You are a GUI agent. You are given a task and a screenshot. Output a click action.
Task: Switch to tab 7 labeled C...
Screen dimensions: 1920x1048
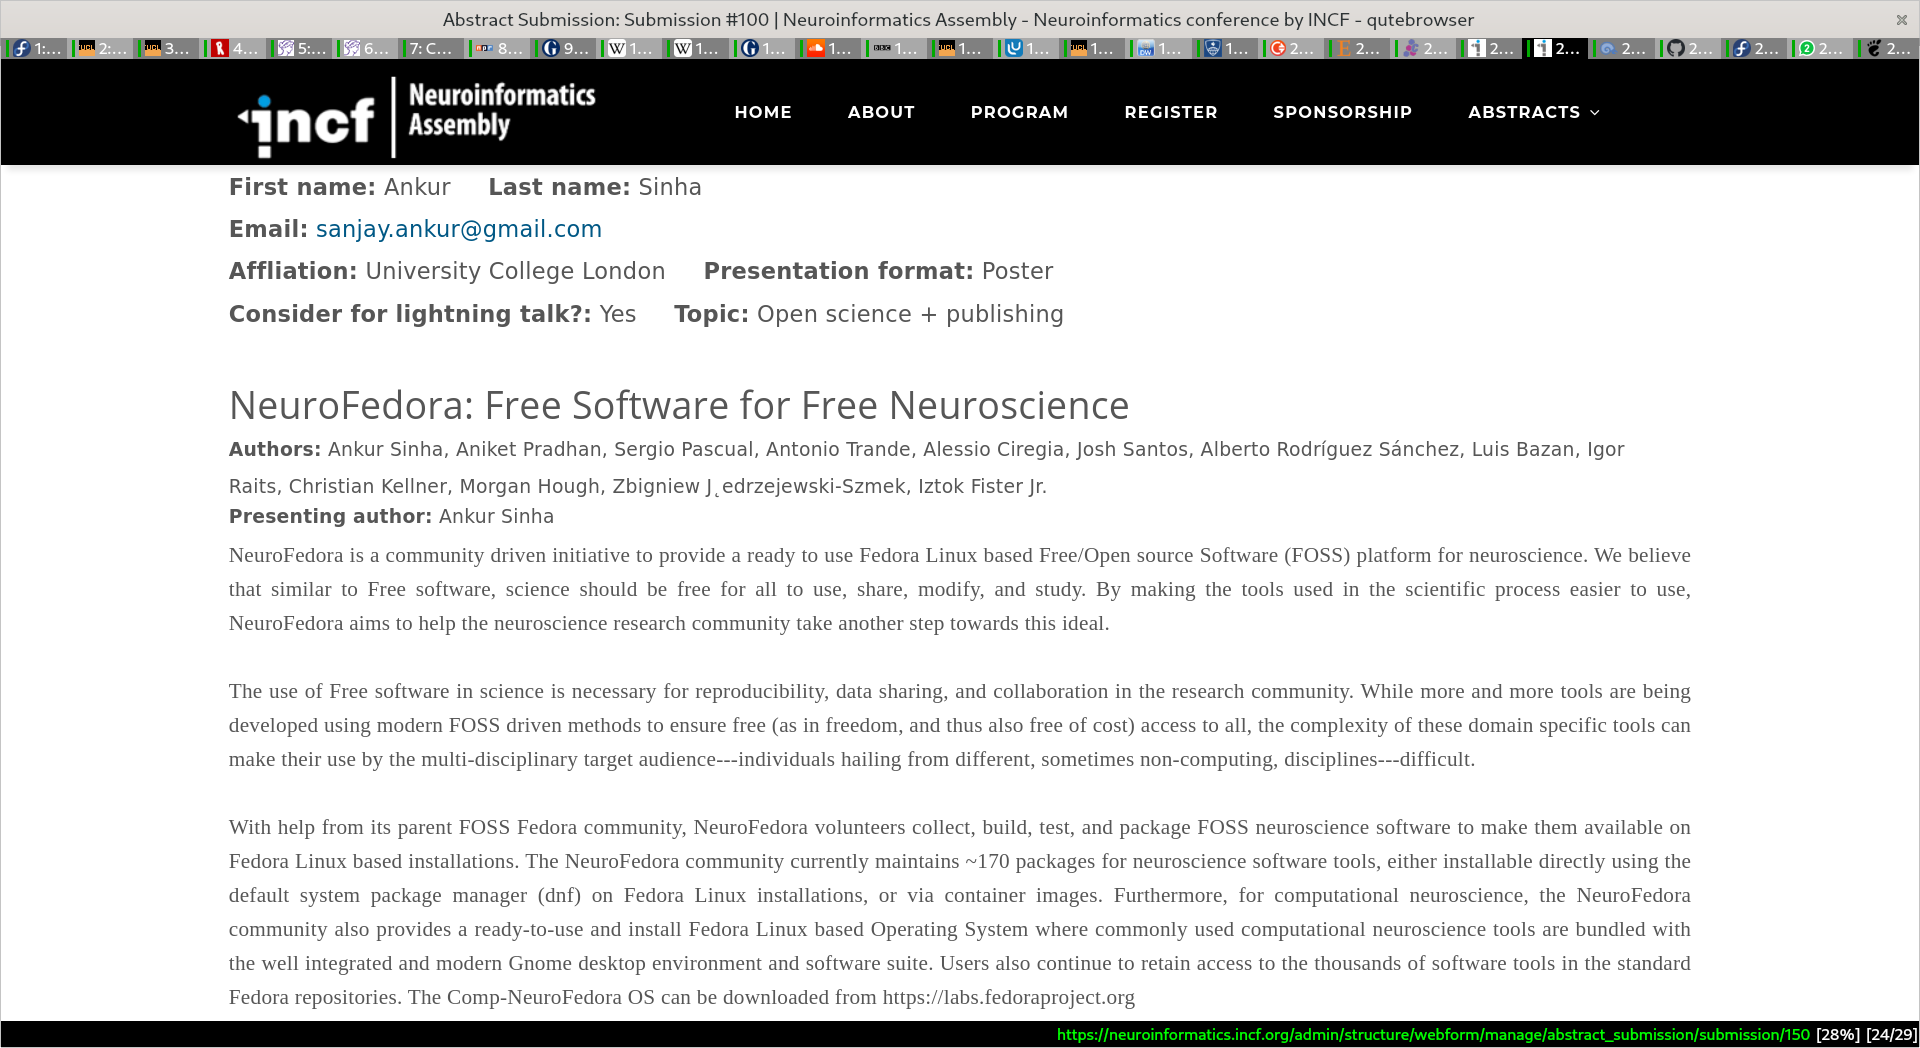(433, 48)
